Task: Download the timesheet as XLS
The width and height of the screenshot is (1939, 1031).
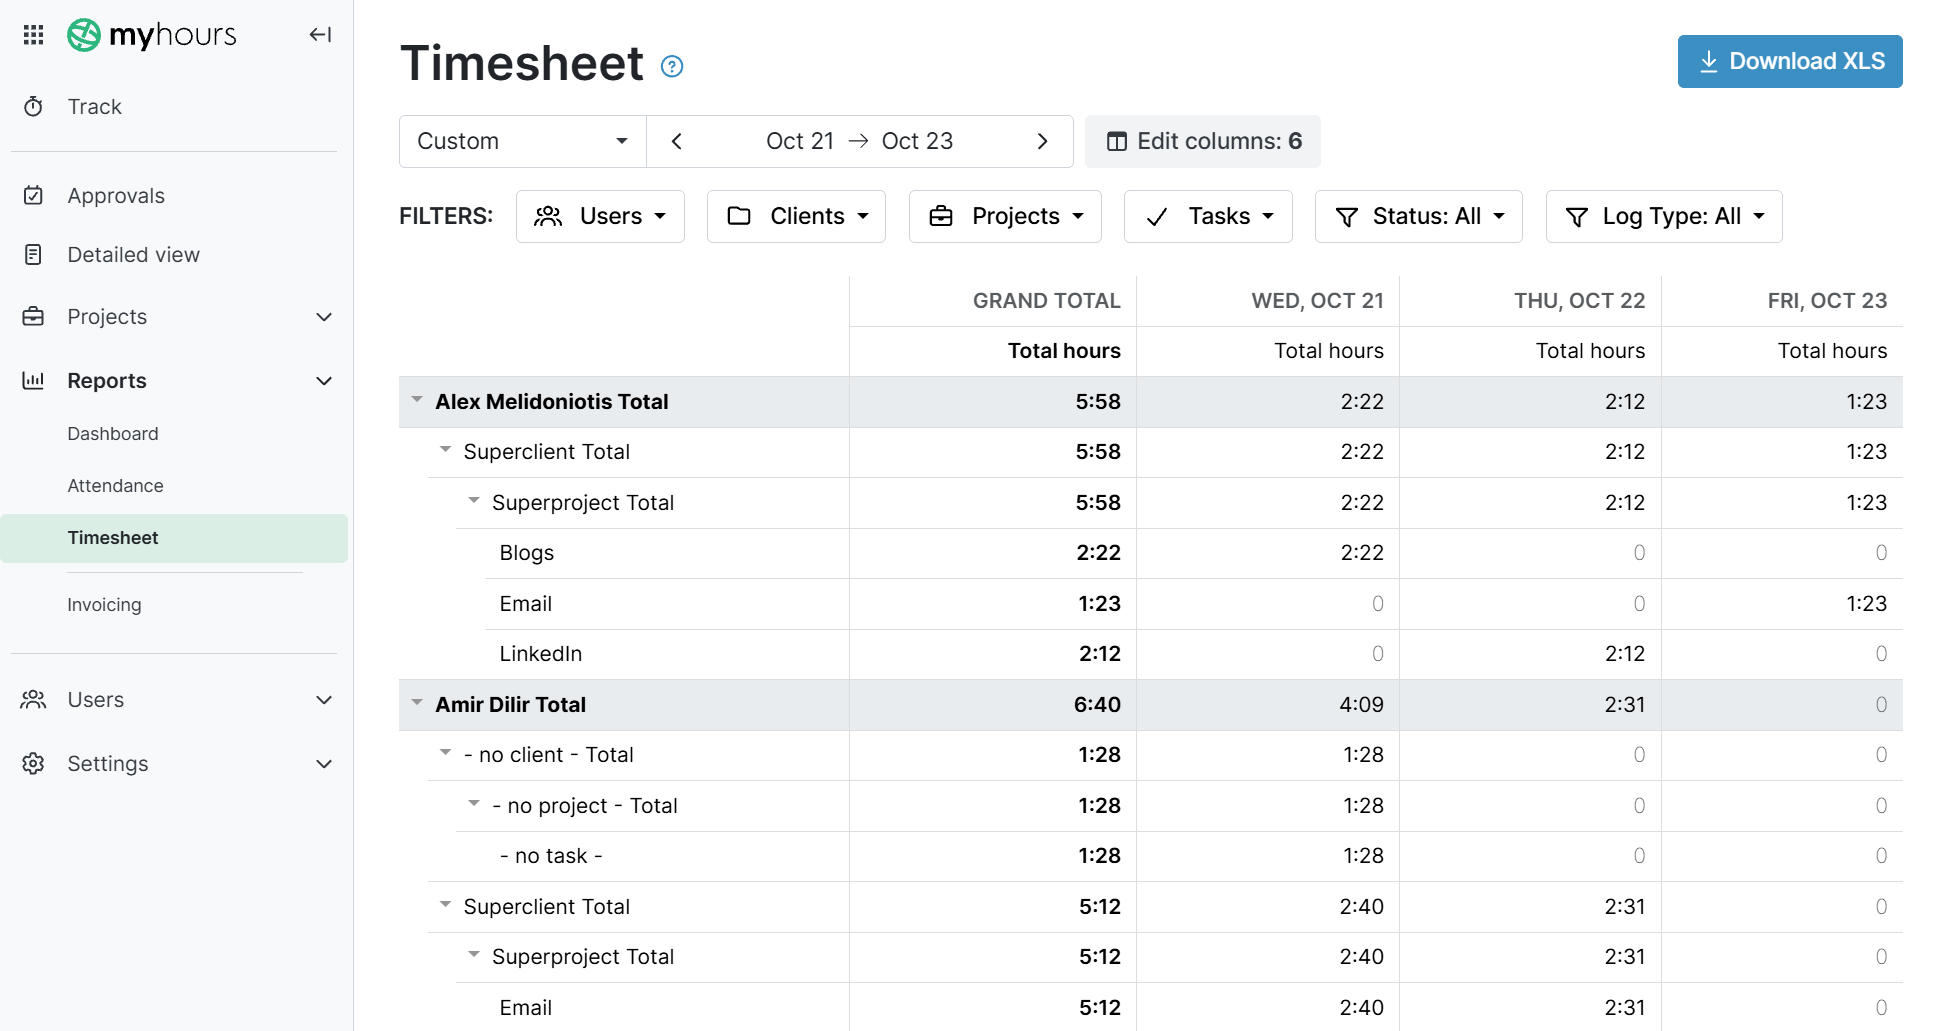Action: (1790, 62)
